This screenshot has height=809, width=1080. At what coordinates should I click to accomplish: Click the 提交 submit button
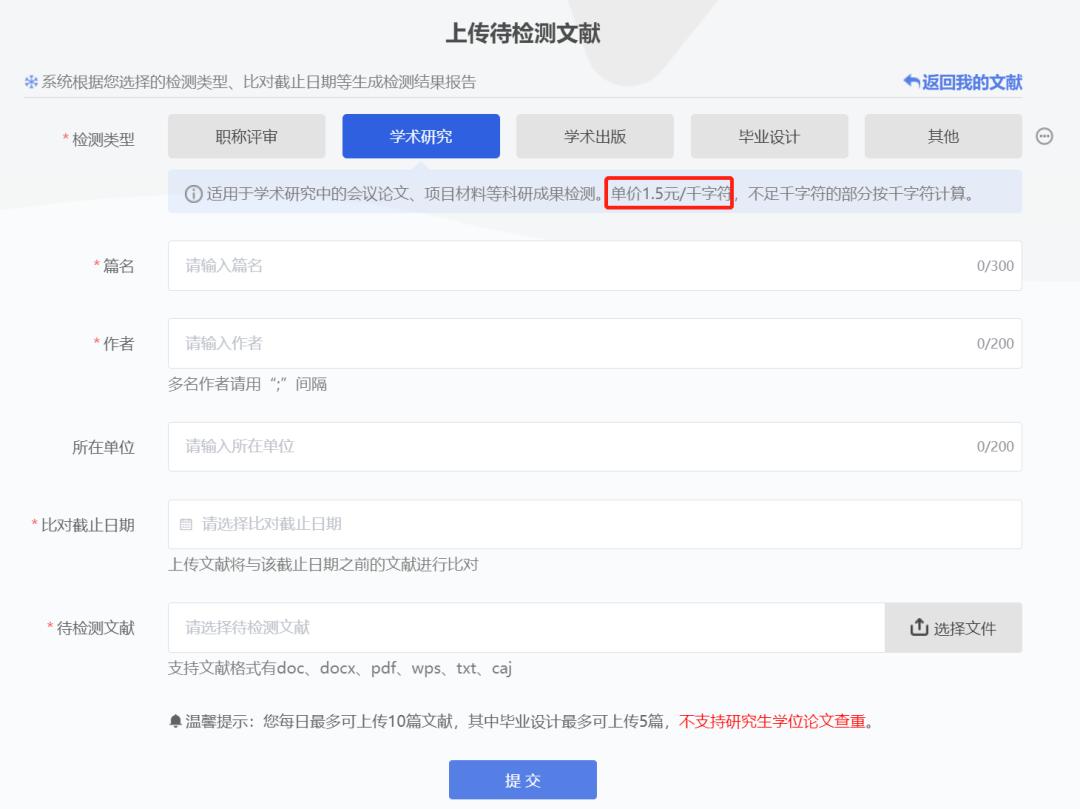coord(523,779)
